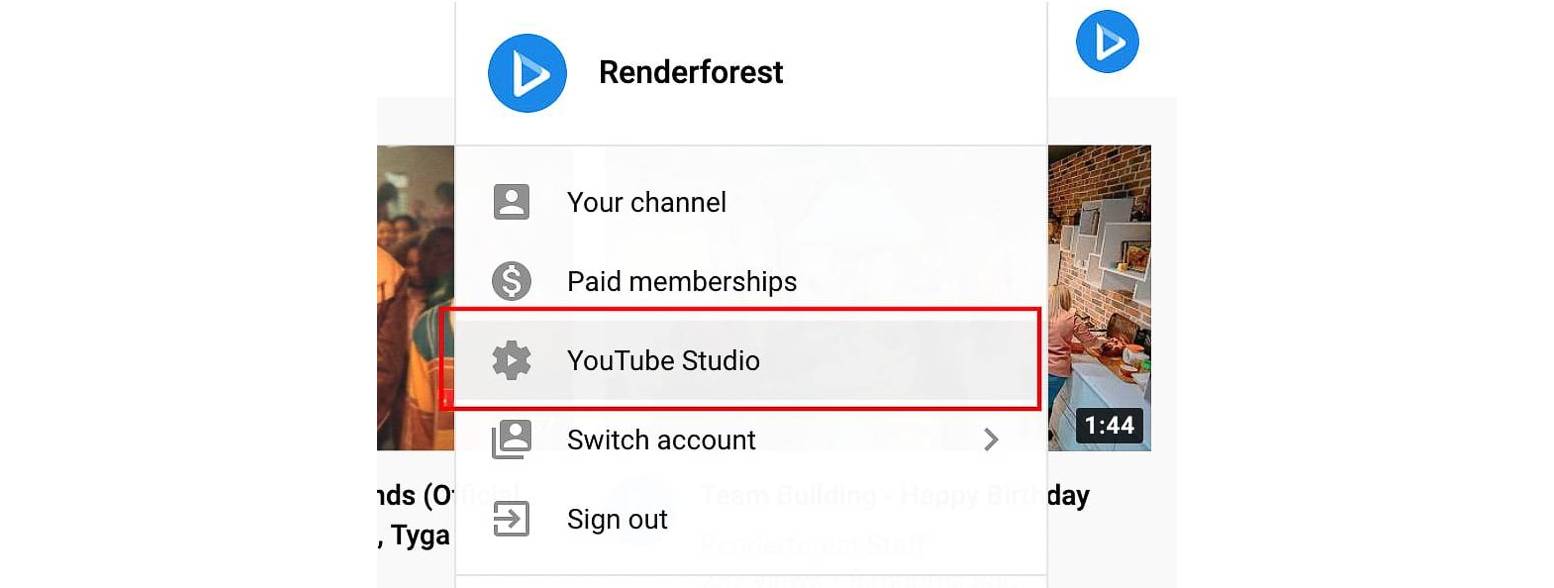Click the person icon beside Your channel
The width and height of the screenshot is (1554, 588).
512,202
